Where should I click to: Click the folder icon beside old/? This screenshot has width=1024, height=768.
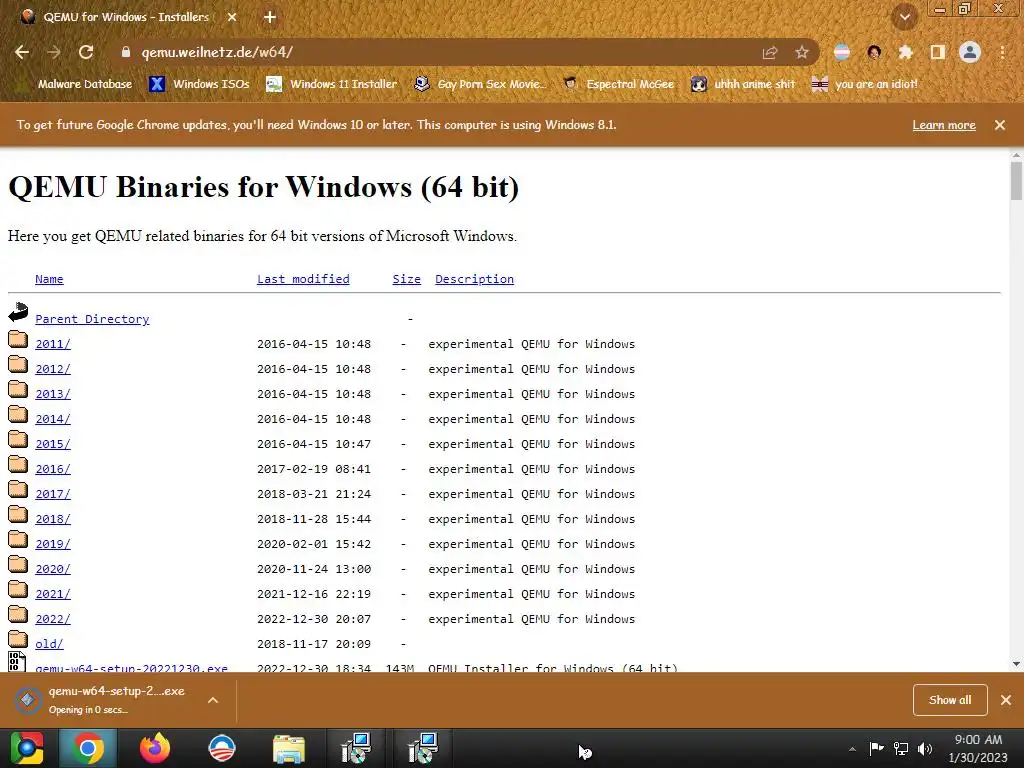coord(18,639)
